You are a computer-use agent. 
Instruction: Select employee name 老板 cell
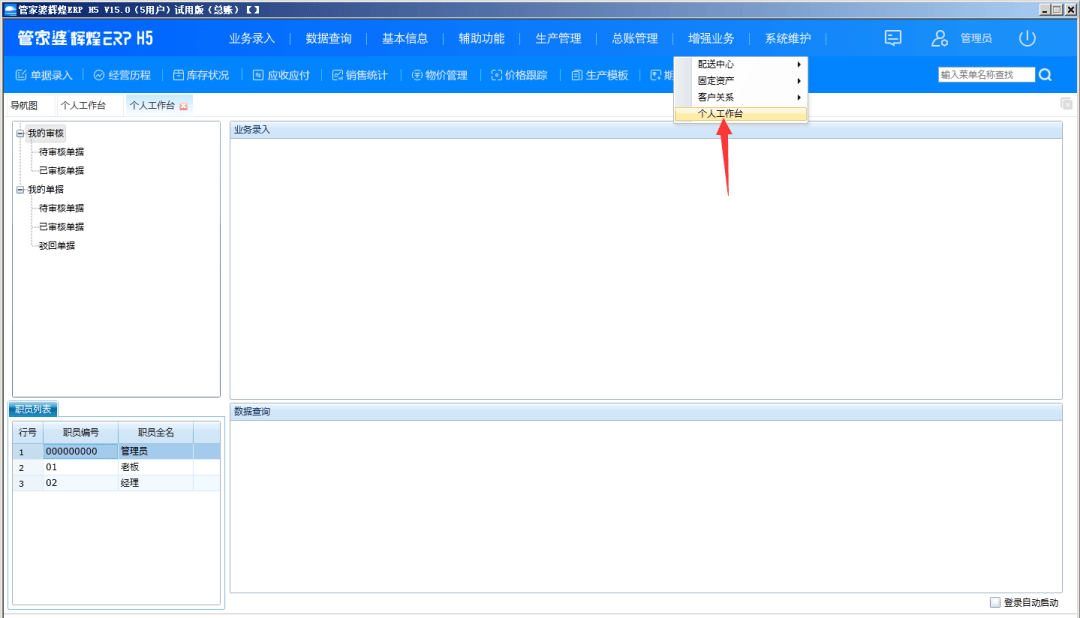(x=156, y=467)
